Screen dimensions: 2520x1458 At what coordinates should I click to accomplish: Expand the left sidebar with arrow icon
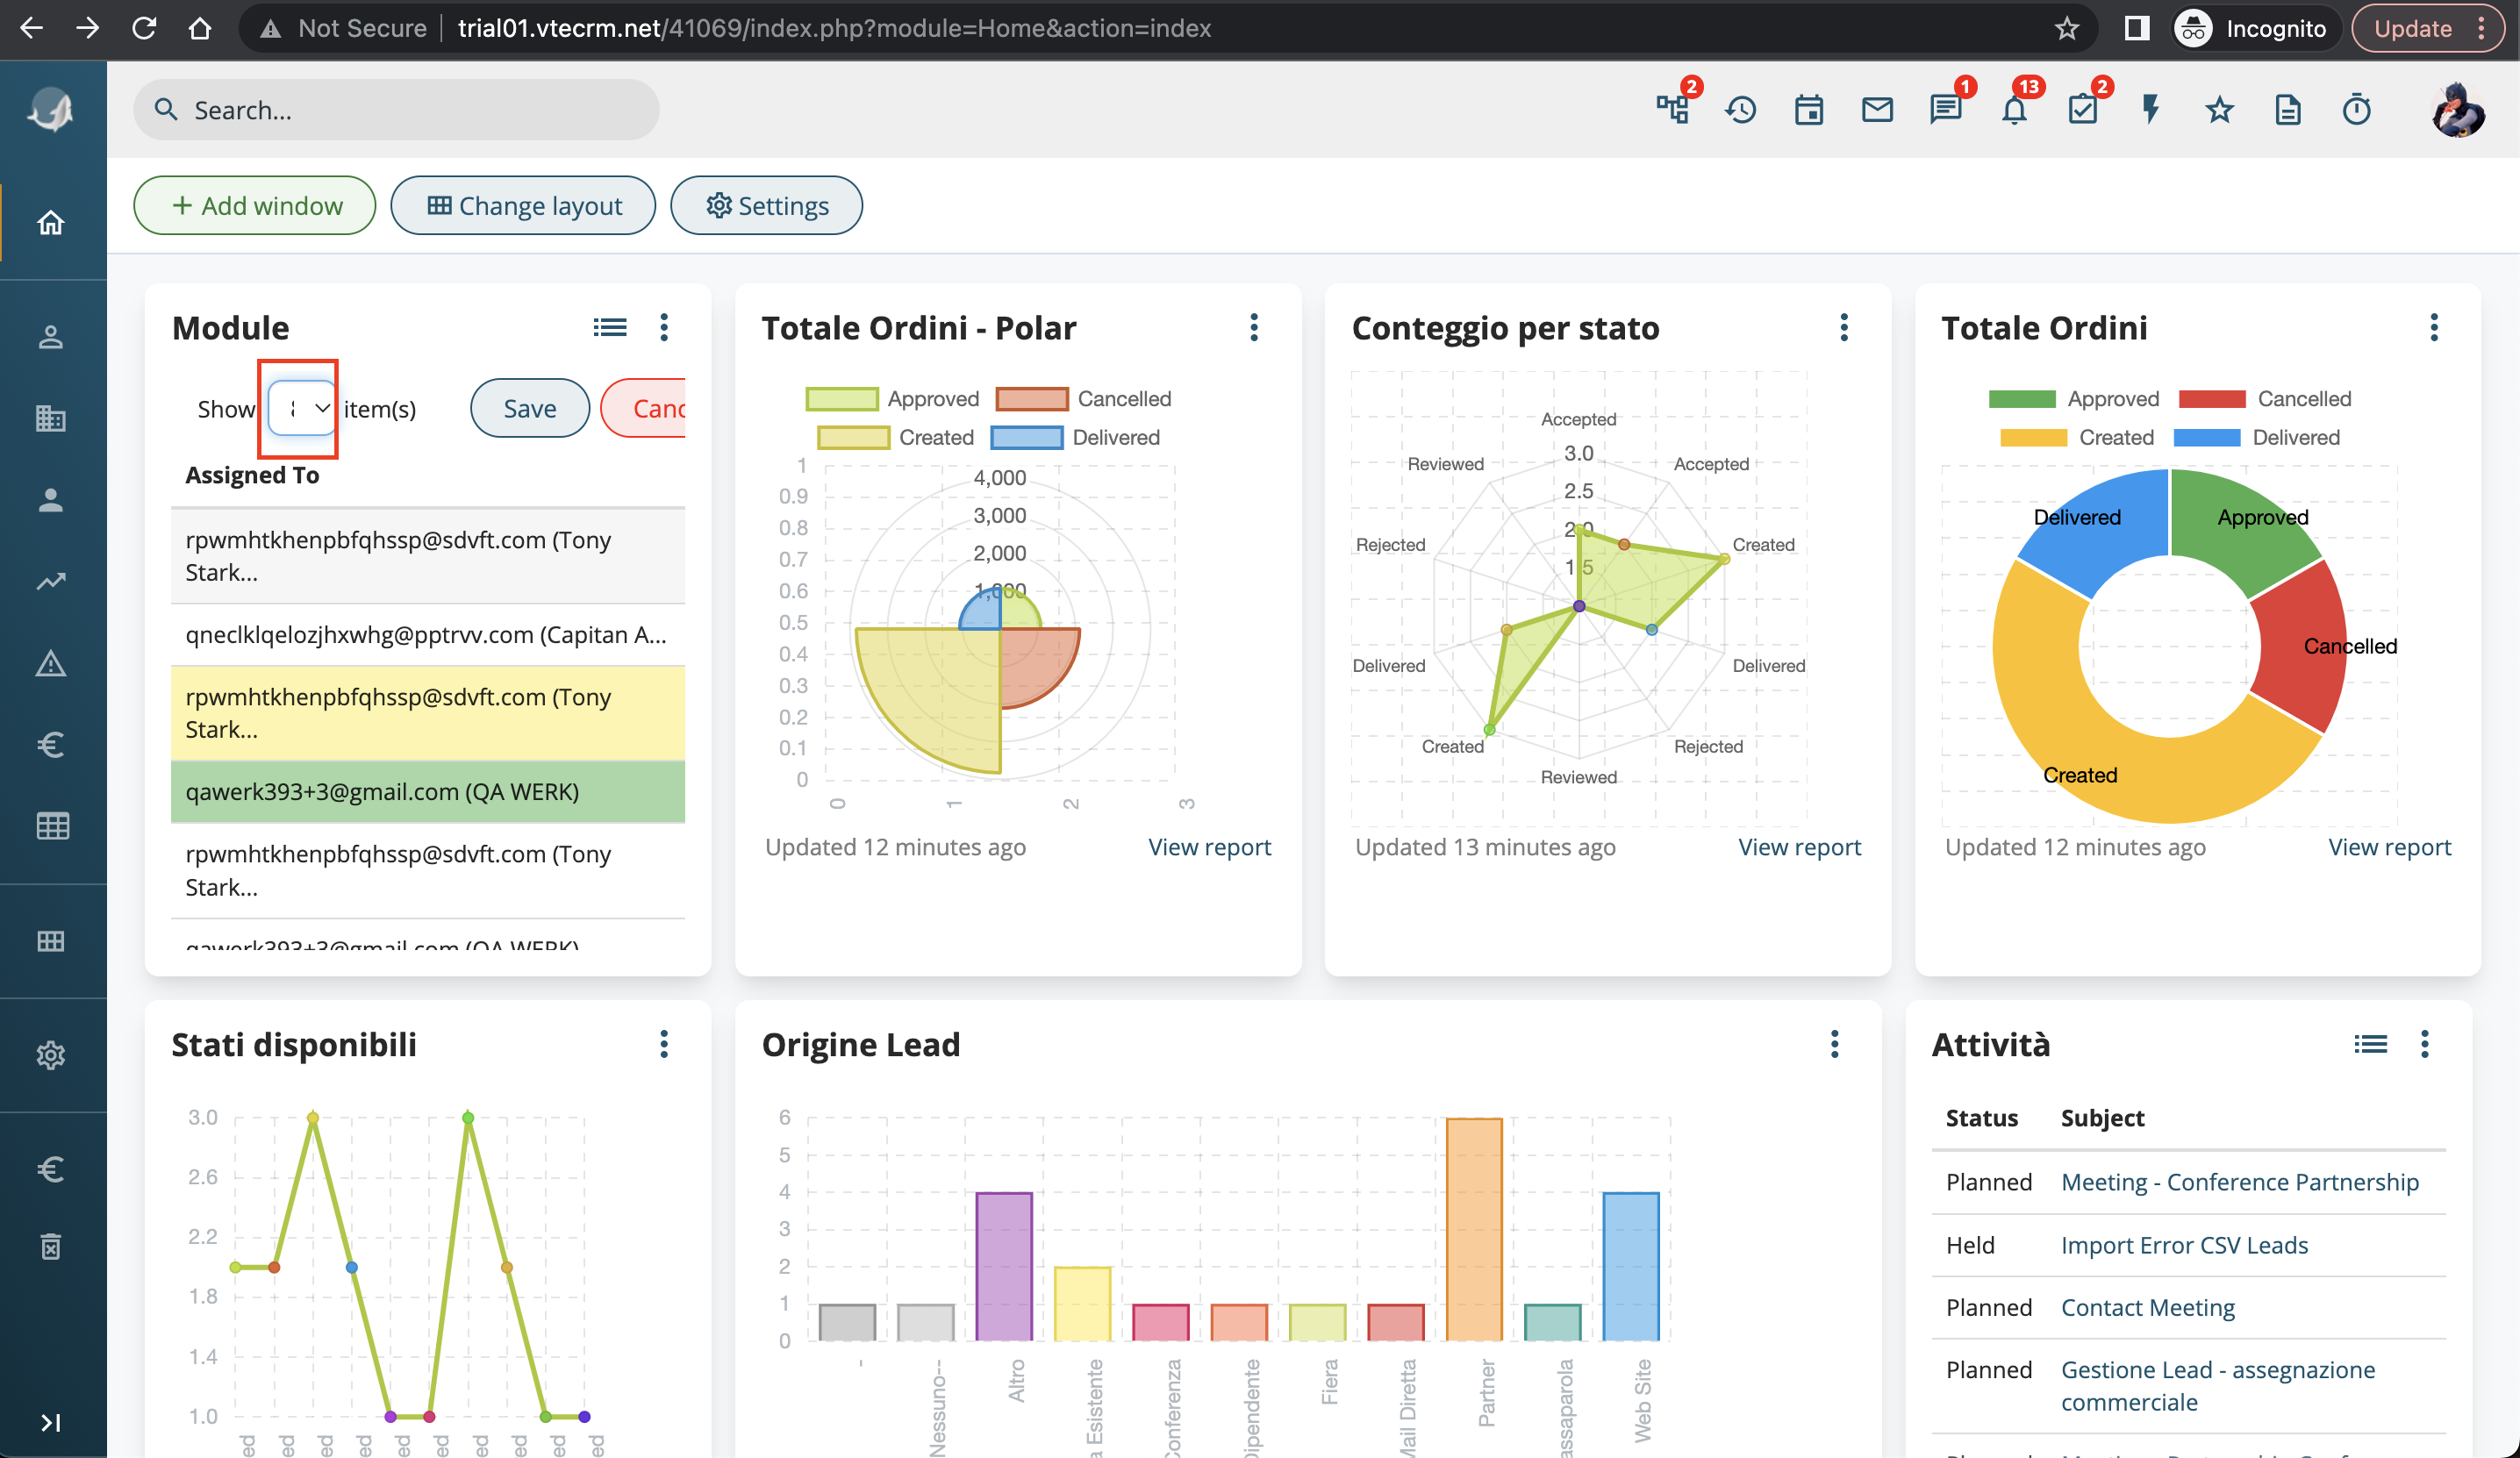click(x=51, y=1422)
